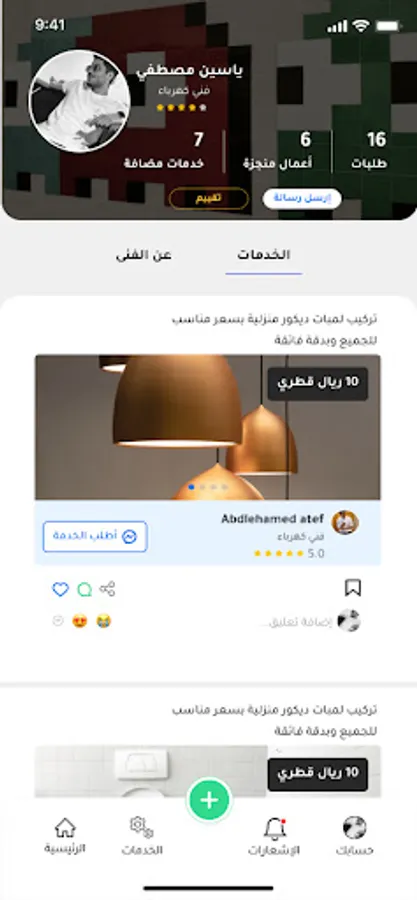The image size is (417, 900).
Task: Select the heart-eyes emoji reaction
Action: click(x=80, y=621)
